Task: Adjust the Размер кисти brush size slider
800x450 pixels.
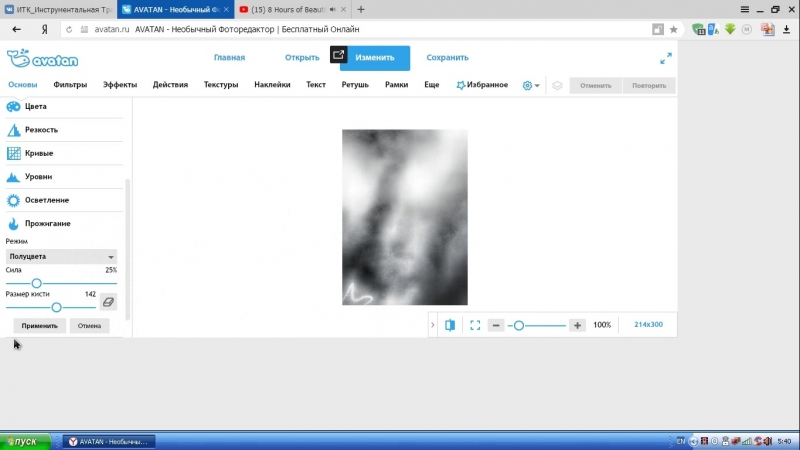Action: (56, 307)
